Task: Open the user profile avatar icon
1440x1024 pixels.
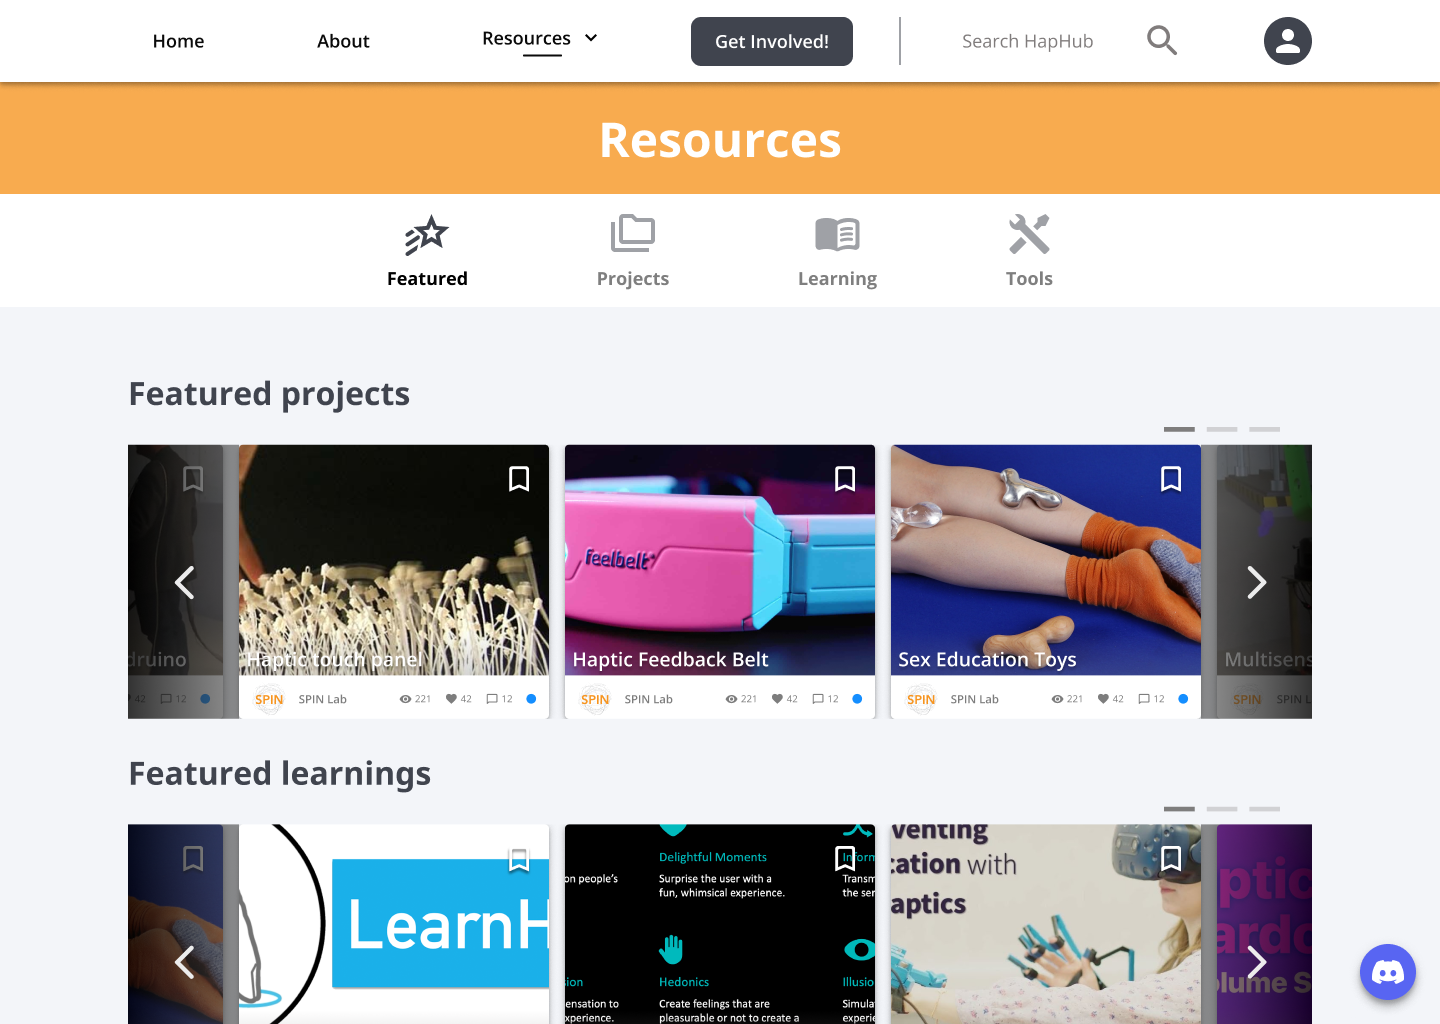Action: (1288, 41)
